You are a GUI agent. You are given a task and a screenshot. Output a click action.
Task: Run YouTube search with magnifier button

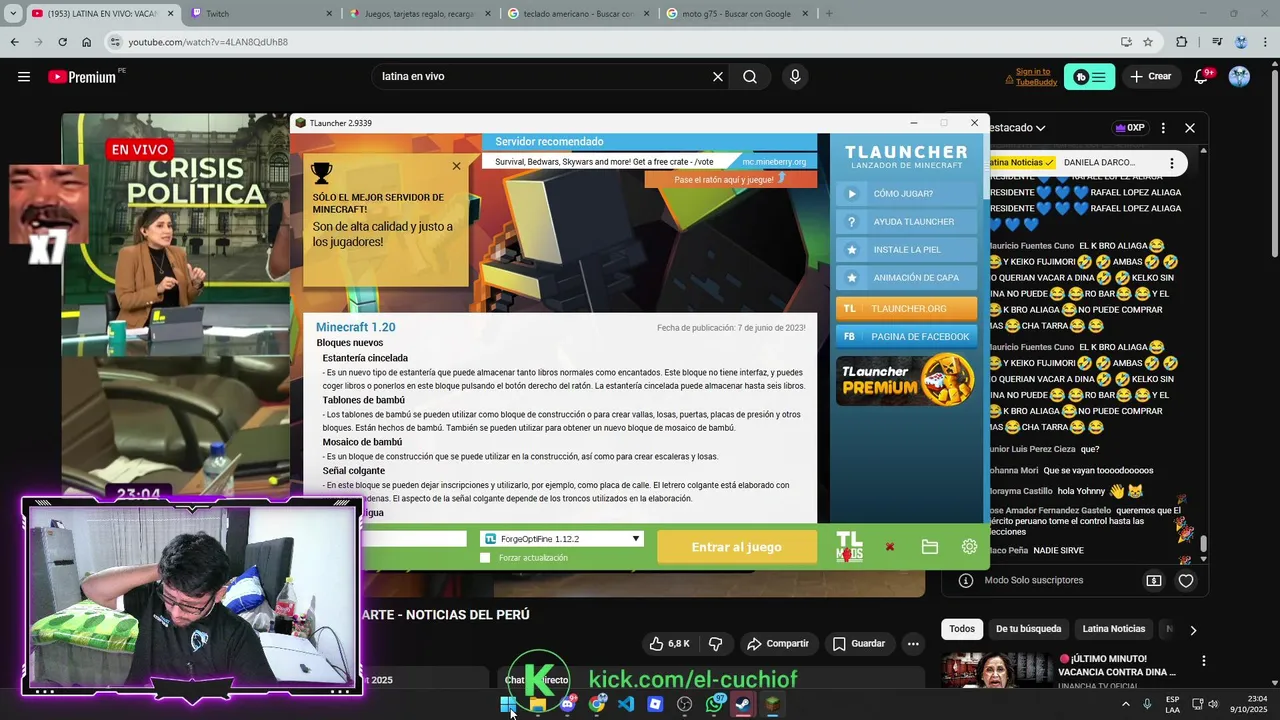coord(750,77)
